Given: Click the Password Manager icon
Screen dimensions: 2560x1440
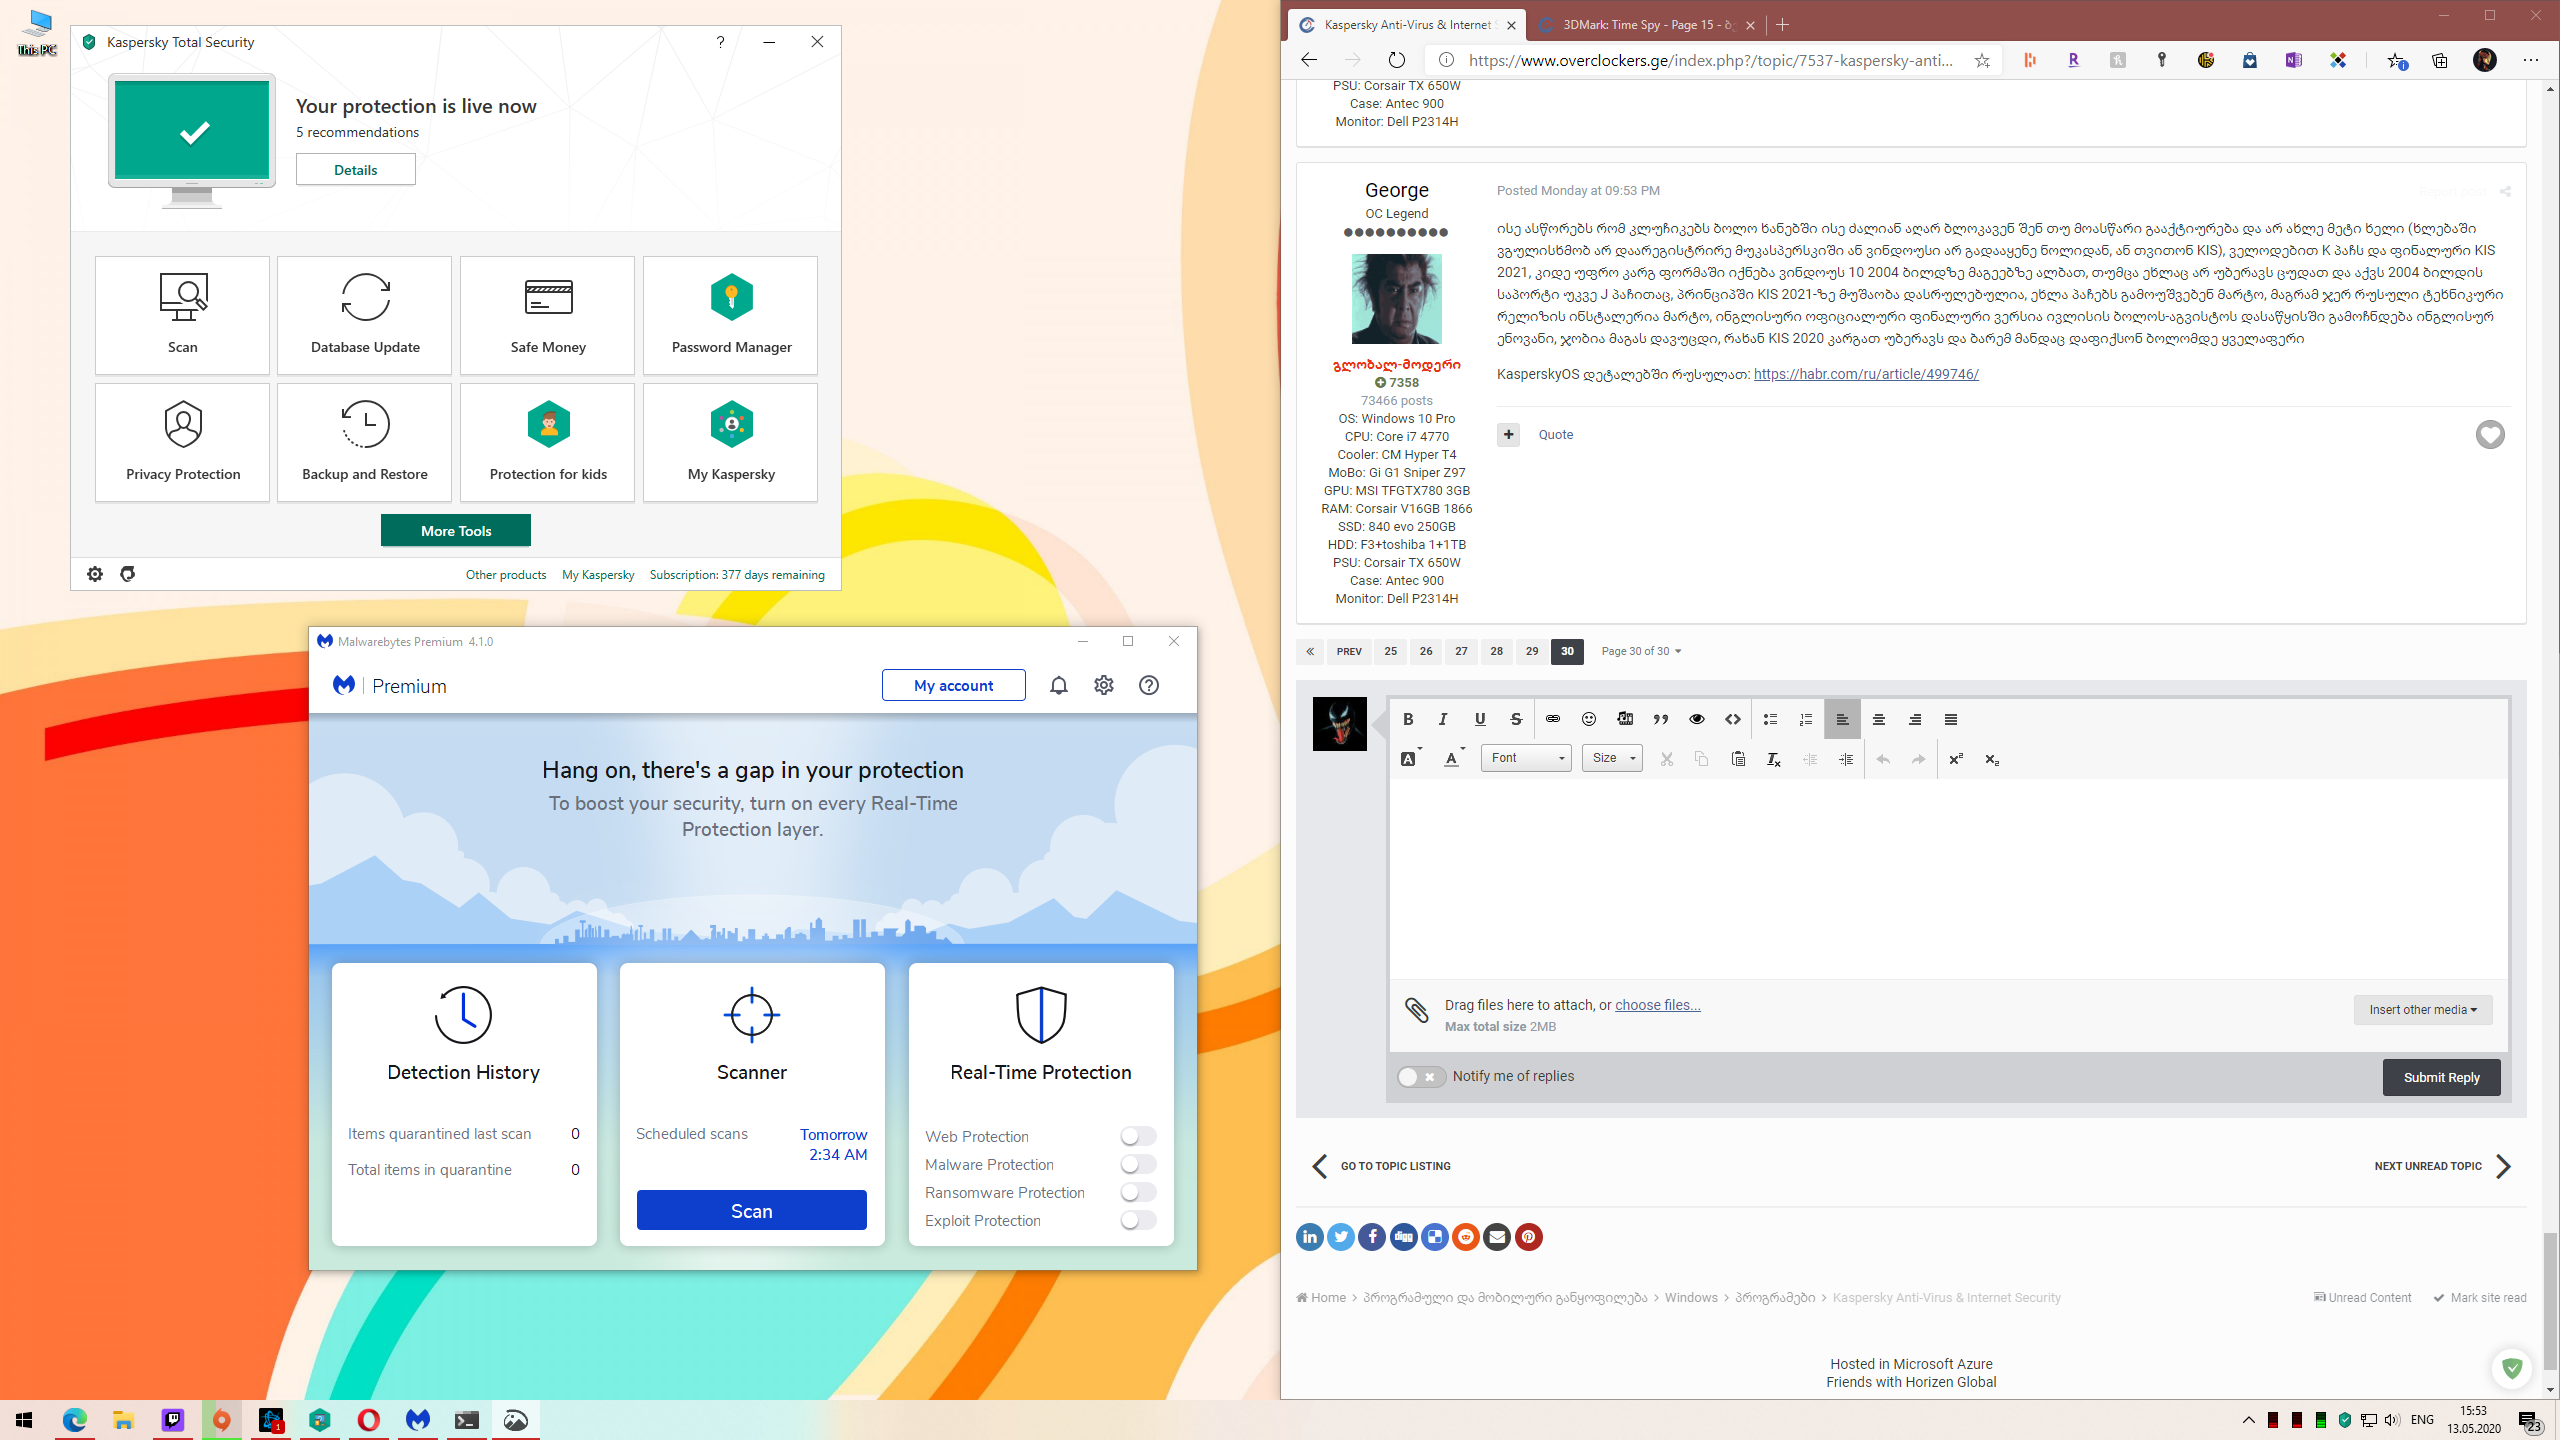Looking at the screenshot, I should pos(731,298).
